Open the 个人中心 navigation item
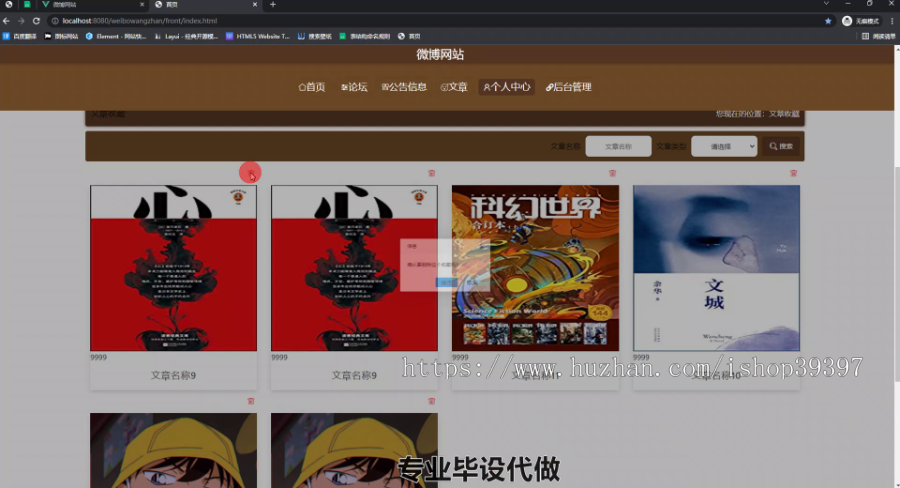Screen dimensions: 900x488 (506, 87)
